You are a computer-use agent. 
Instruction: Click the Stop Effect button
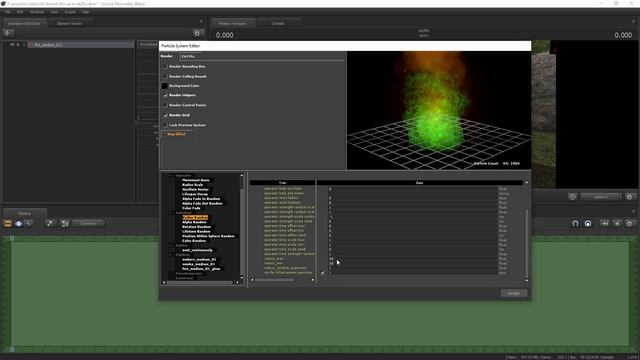click(176, 134)
